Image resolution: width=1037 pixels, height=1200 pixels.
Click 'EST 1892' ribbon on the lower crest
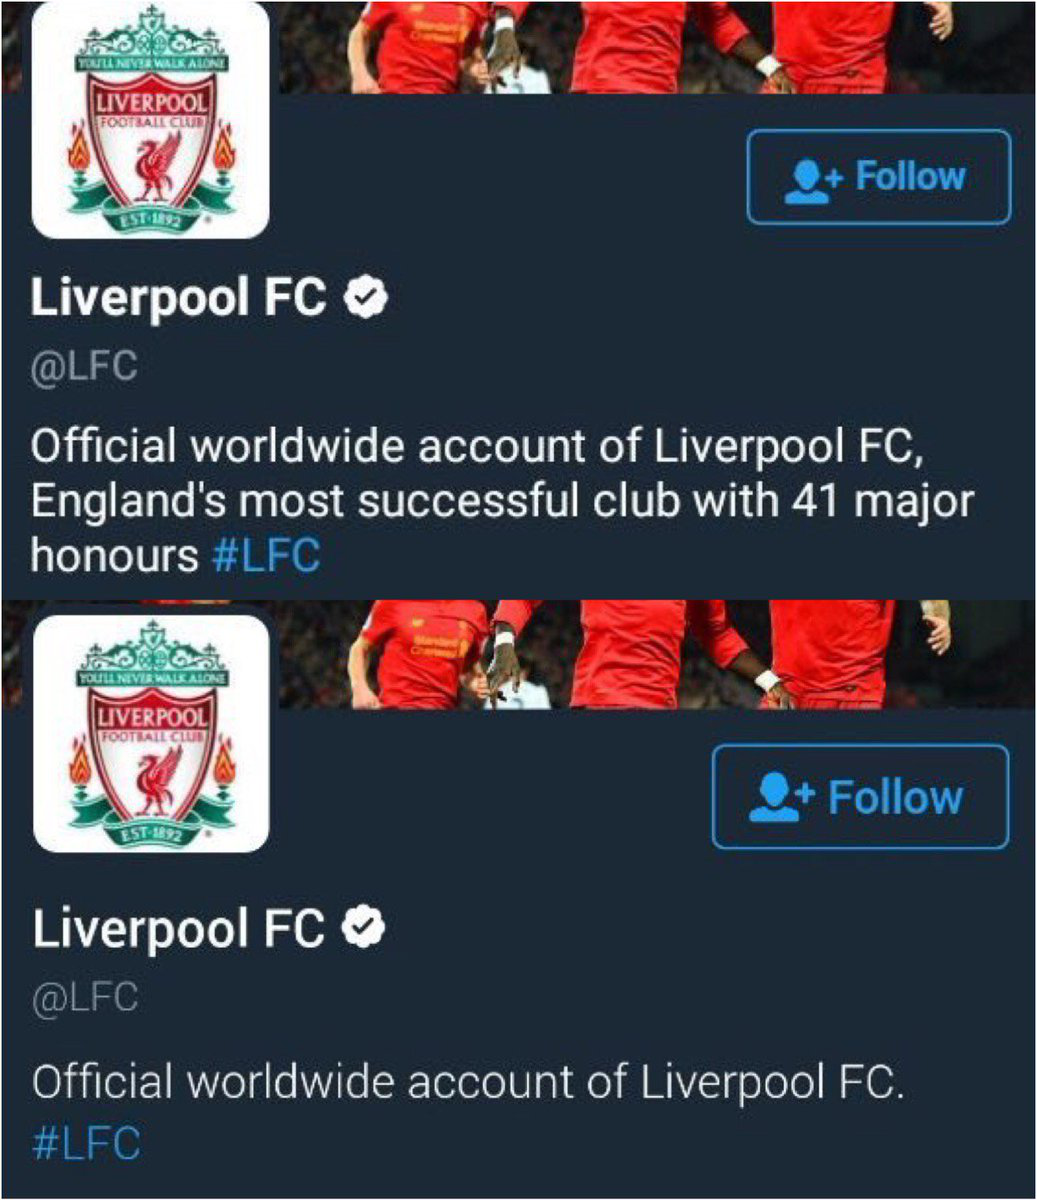[x=150, y=828]
